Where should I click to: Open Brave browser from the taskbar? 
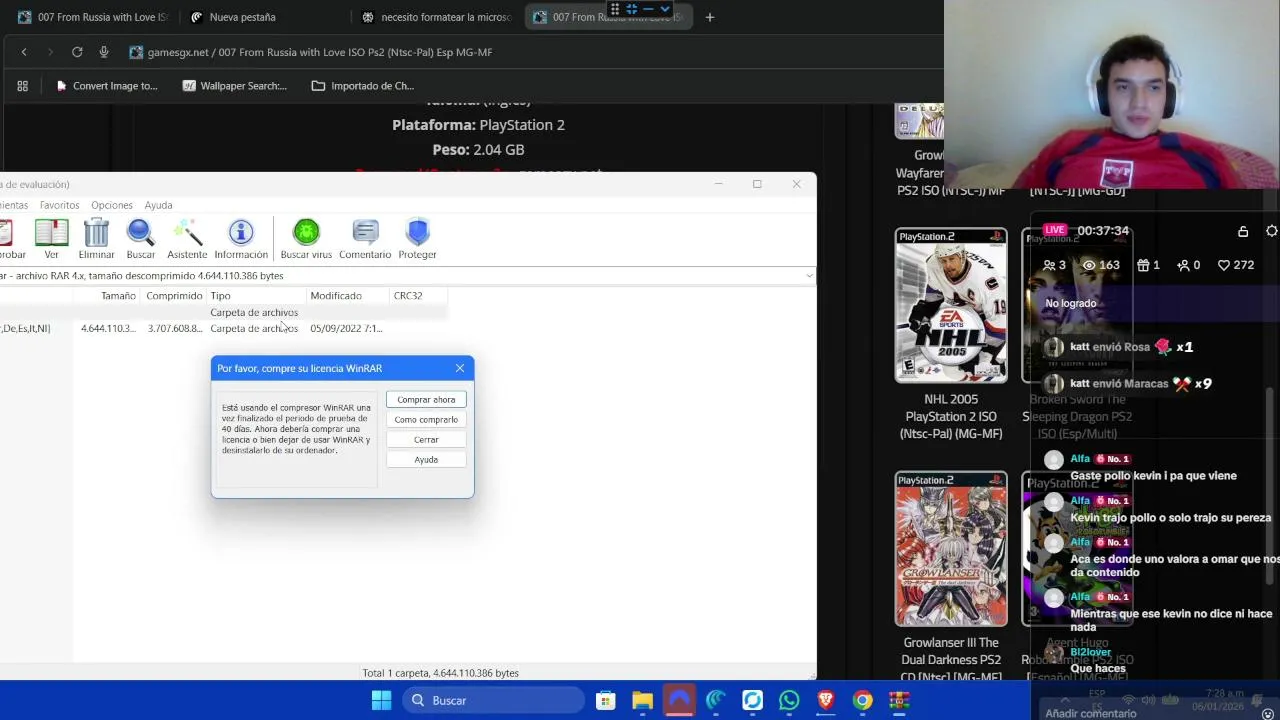pyautogui.click(x=826, y=700)
